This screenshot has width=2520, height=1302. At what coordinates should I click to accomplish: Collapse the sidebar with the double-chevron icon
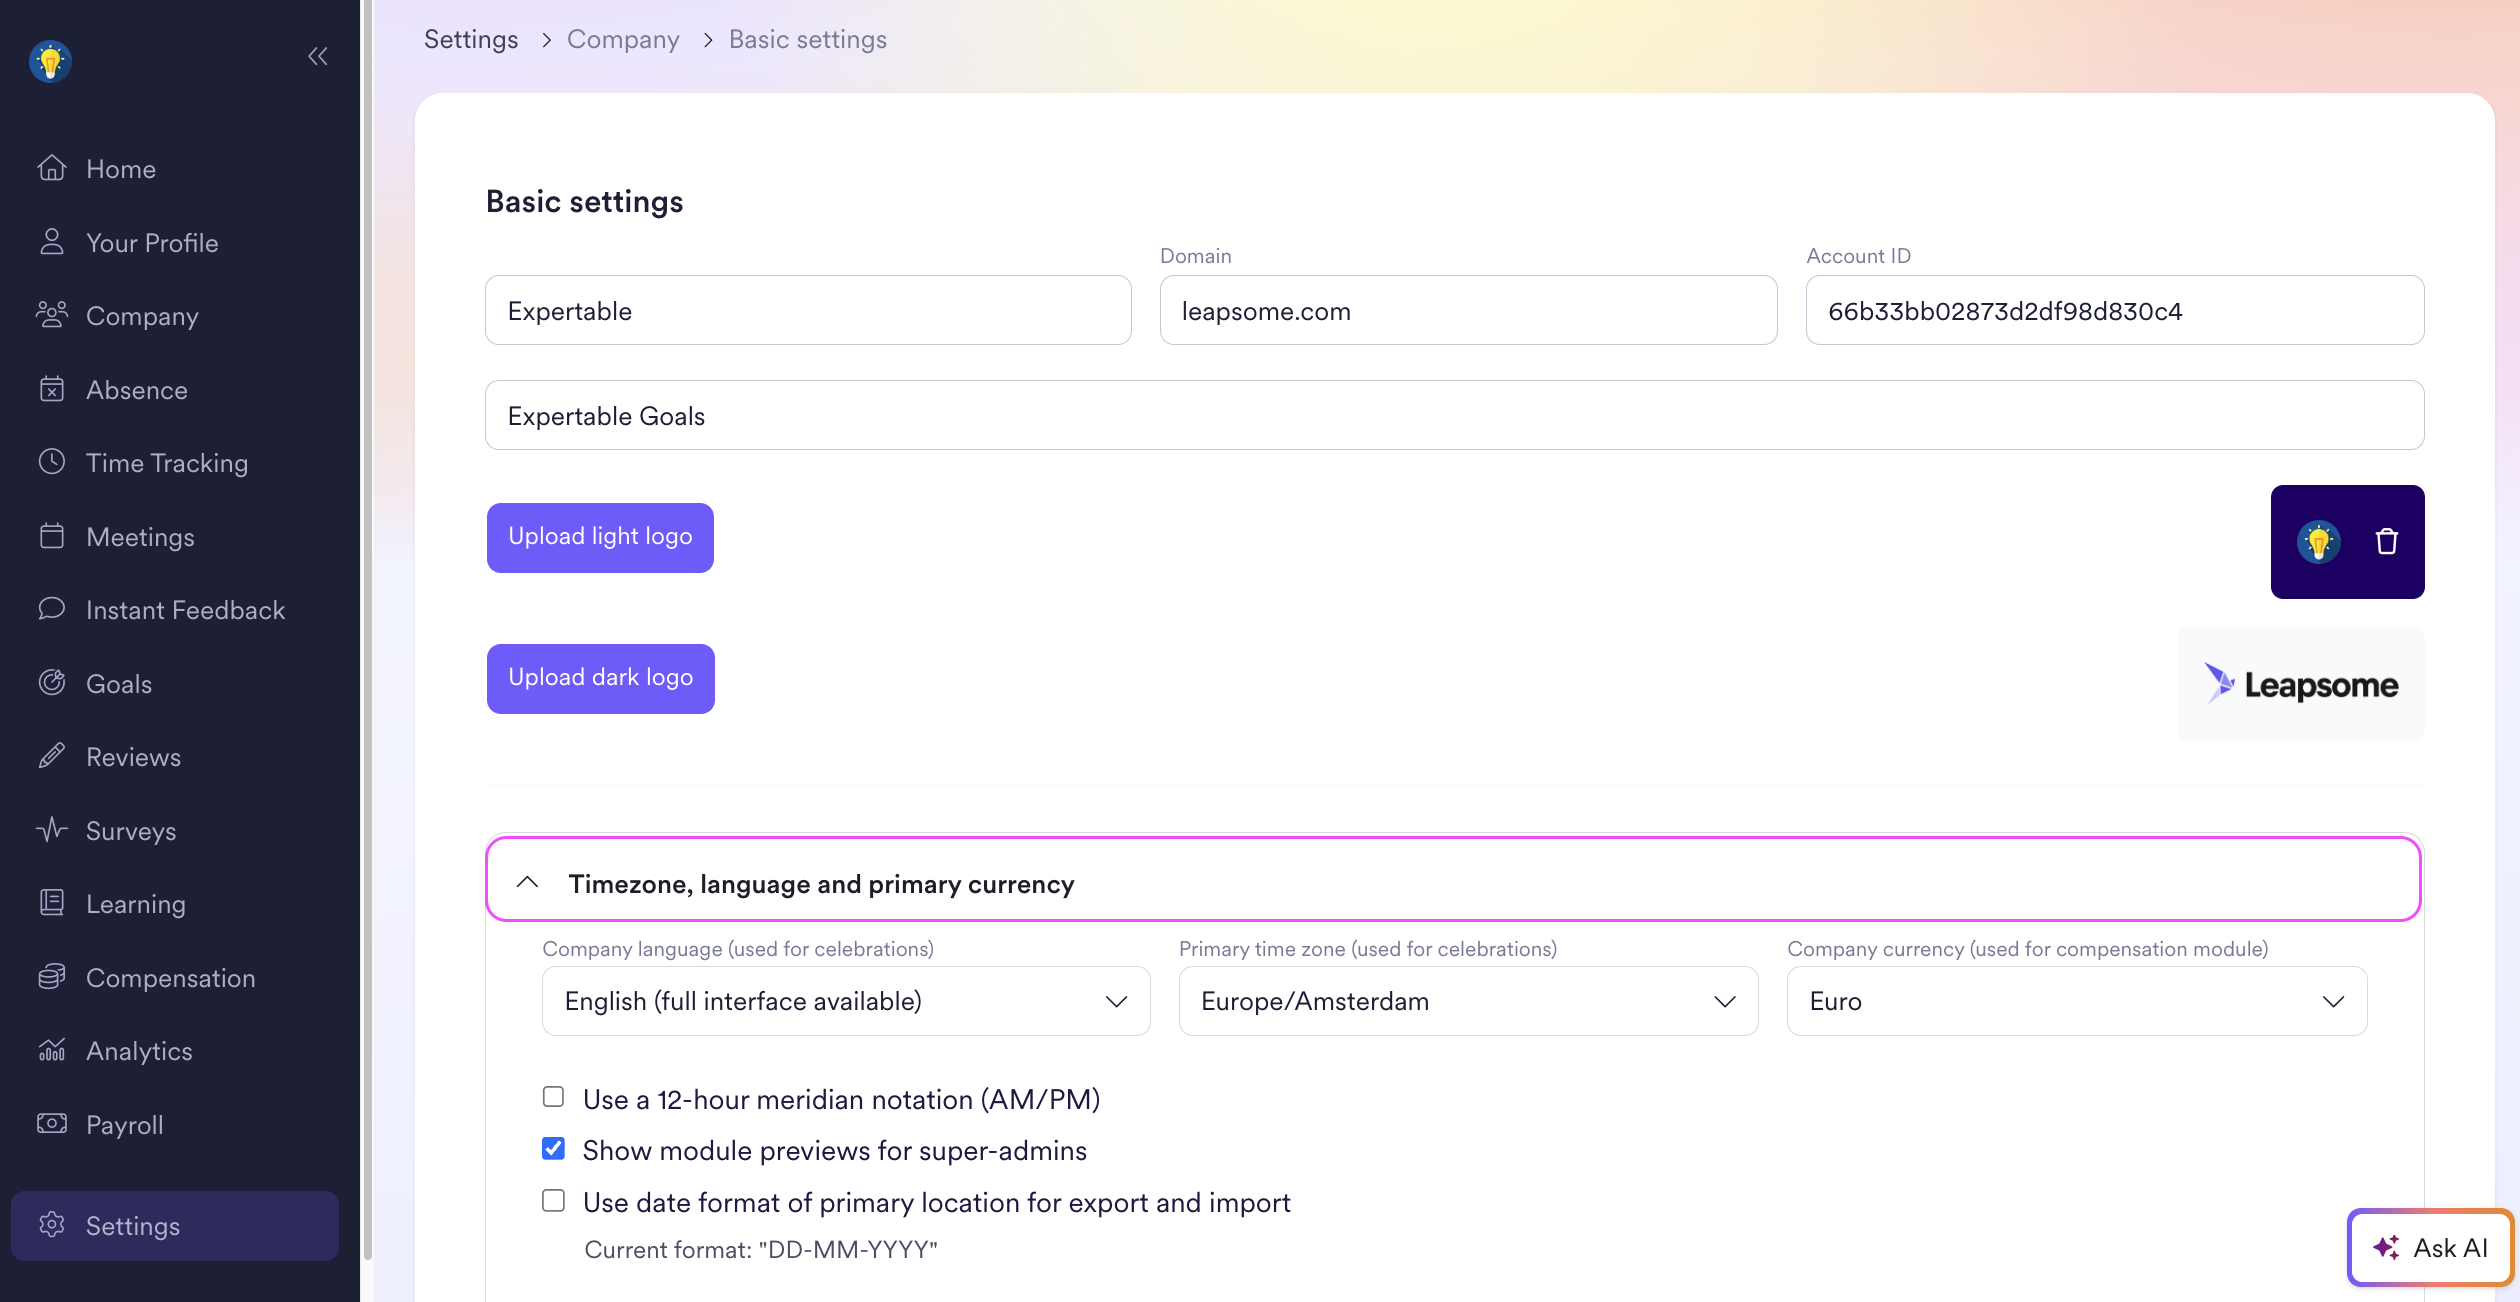[318, 57]
